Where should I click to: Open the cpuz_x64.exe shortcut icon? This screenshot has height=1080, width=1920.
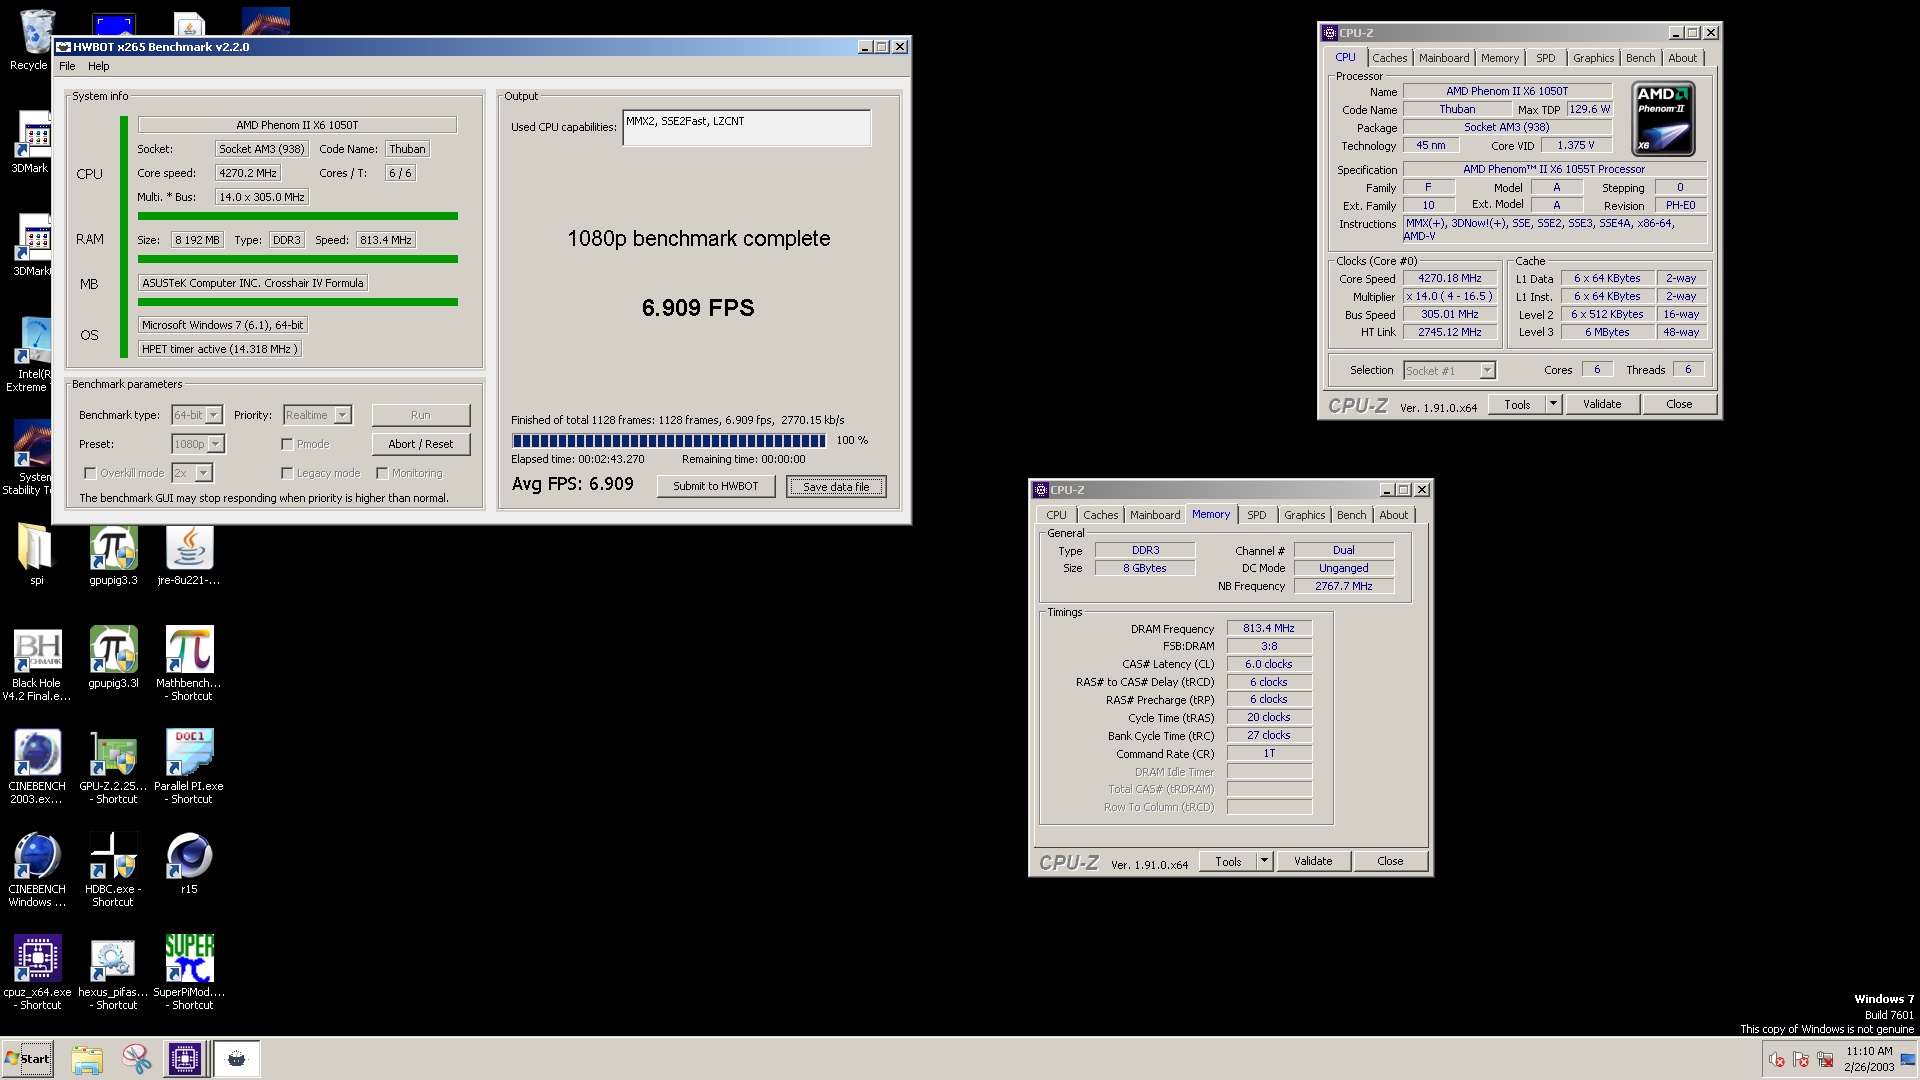(37, 972)
